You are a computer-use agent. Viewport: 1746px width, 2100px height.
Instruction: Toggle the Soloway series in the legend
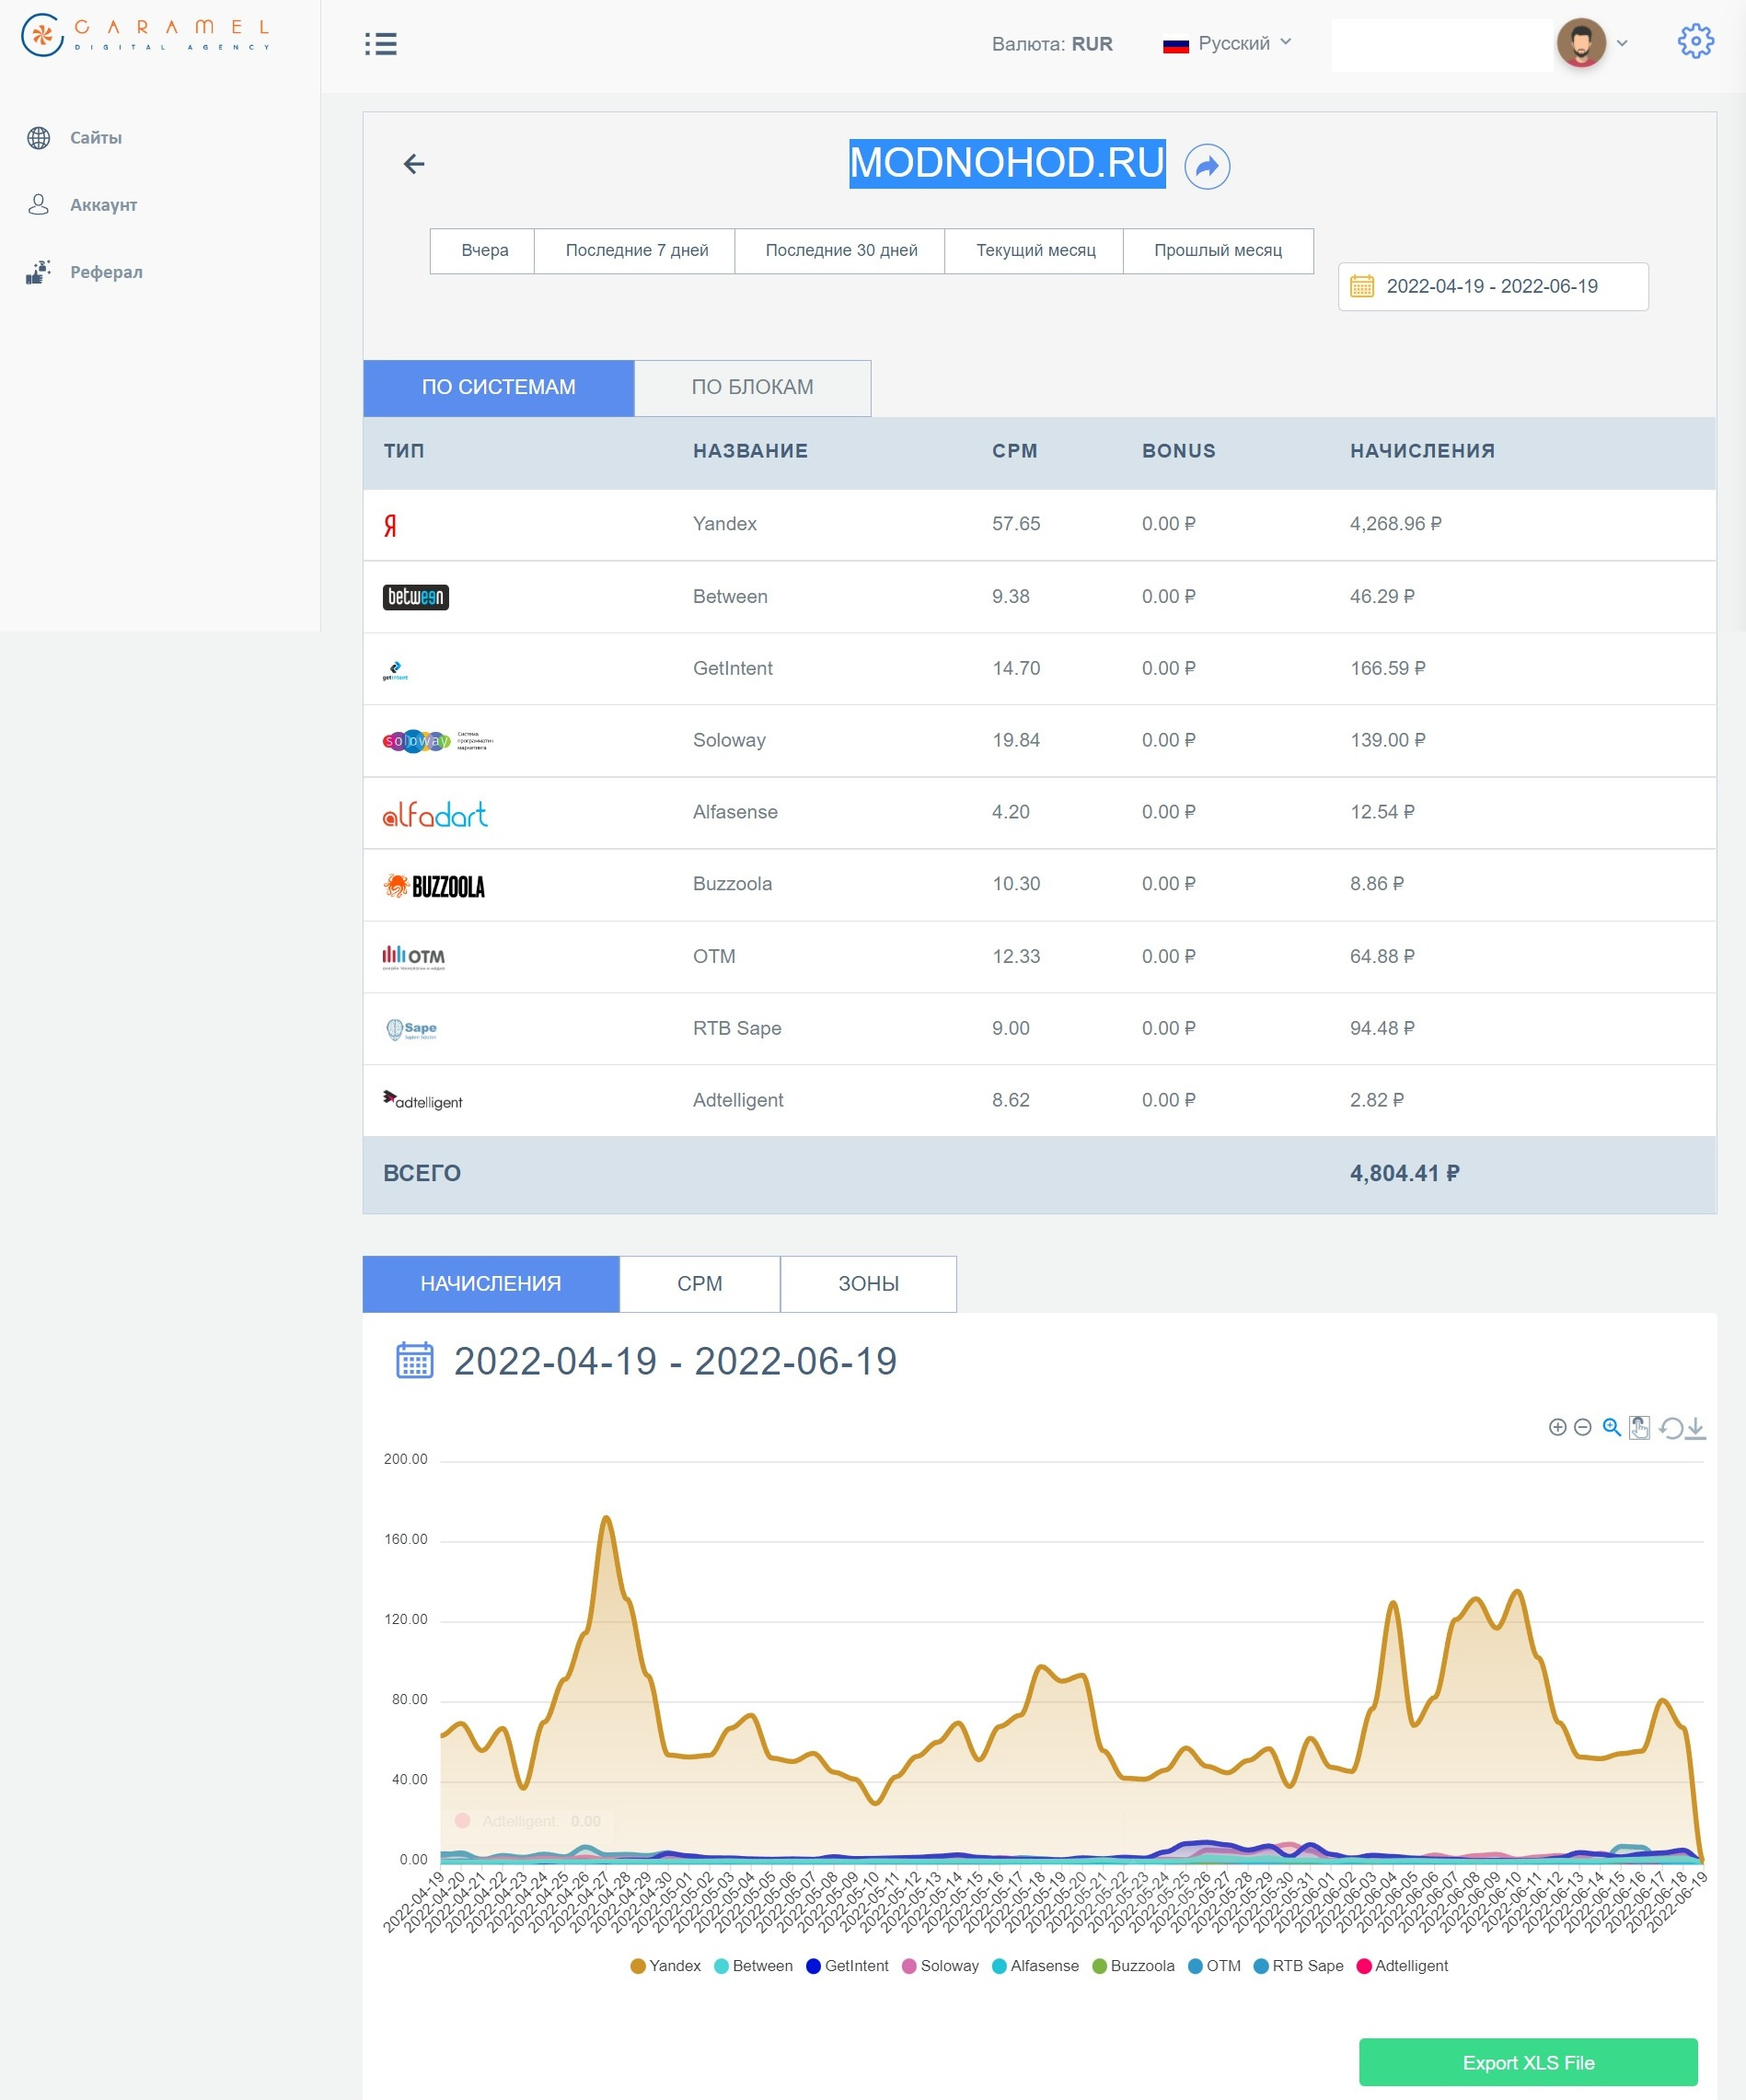[x=940, y=1966]
